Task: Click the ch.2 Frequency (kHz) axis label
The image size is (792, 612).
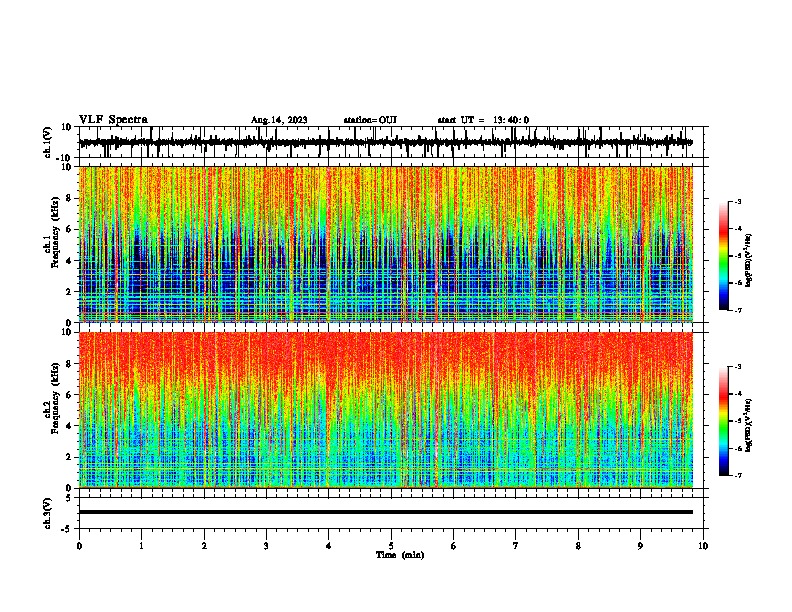Action: tap(54, 397)
